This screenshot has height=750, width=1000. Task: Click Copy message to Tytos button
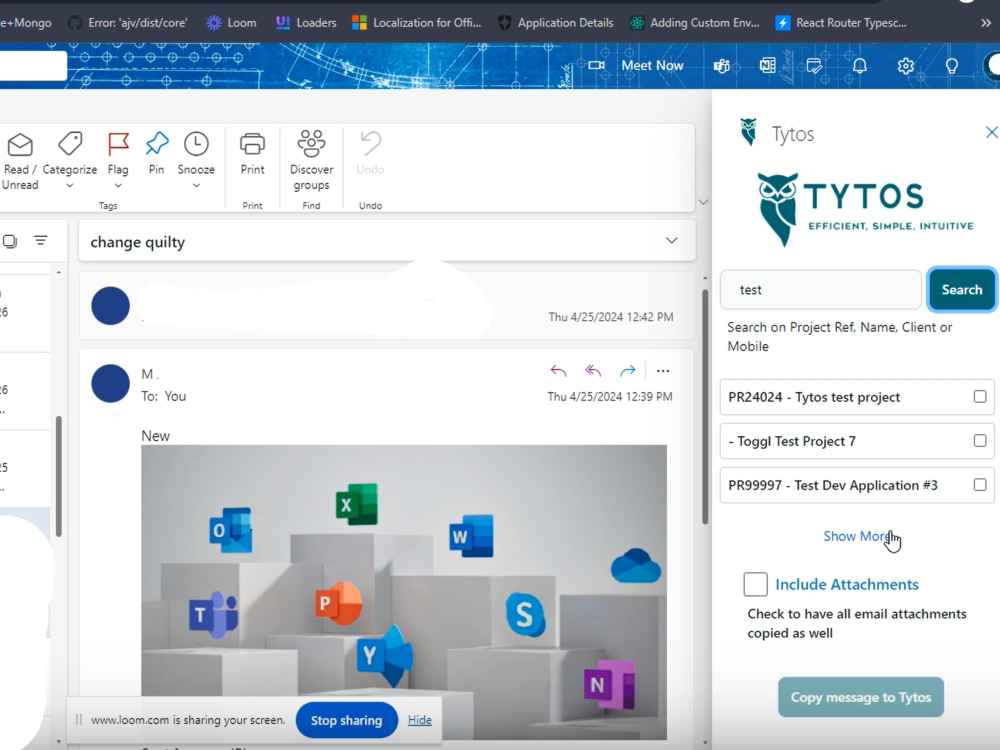point(860,697)
